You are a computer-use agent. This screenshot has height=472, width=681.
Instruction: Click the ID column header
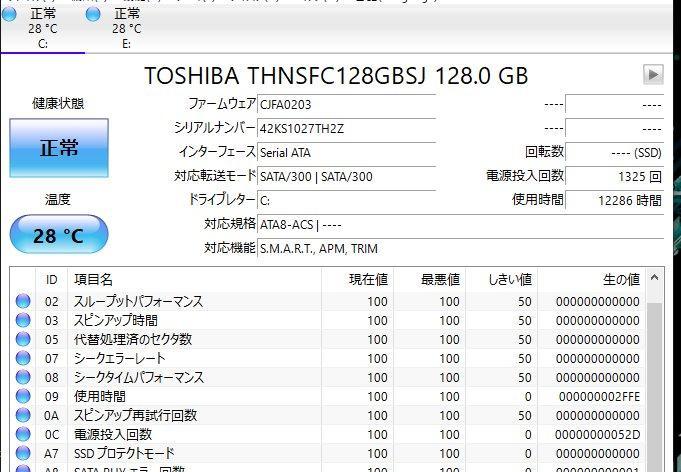[x=51, y=280]
